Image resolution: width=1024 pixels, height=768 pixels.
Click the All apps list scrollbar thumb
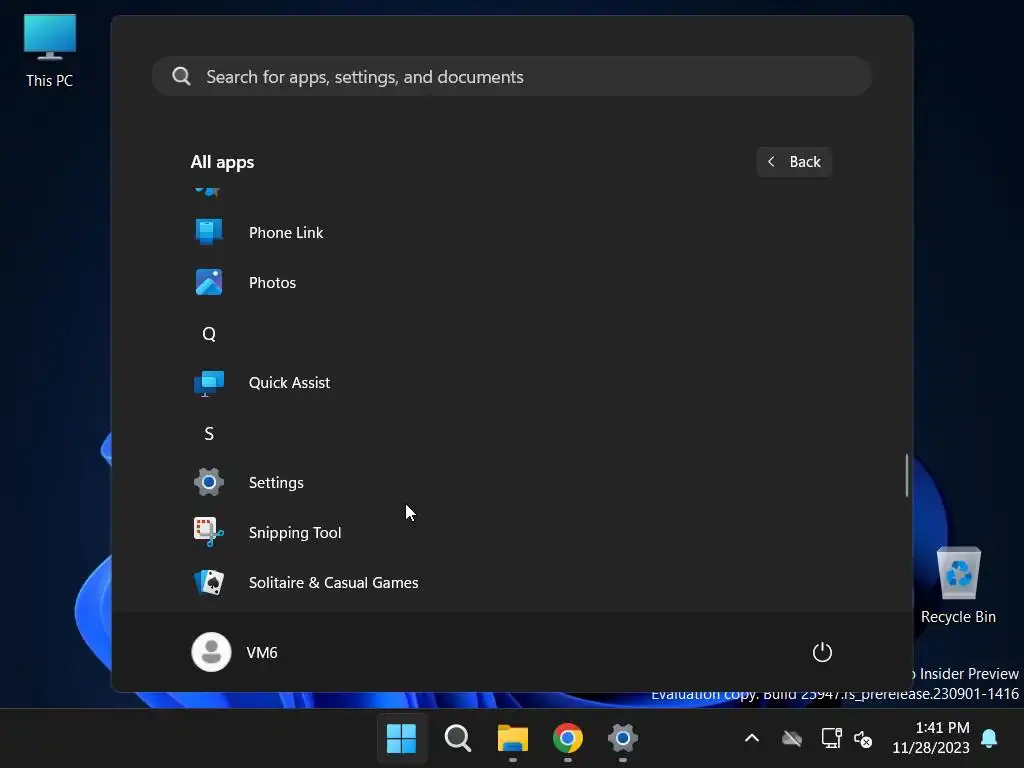tap(906, 475)
